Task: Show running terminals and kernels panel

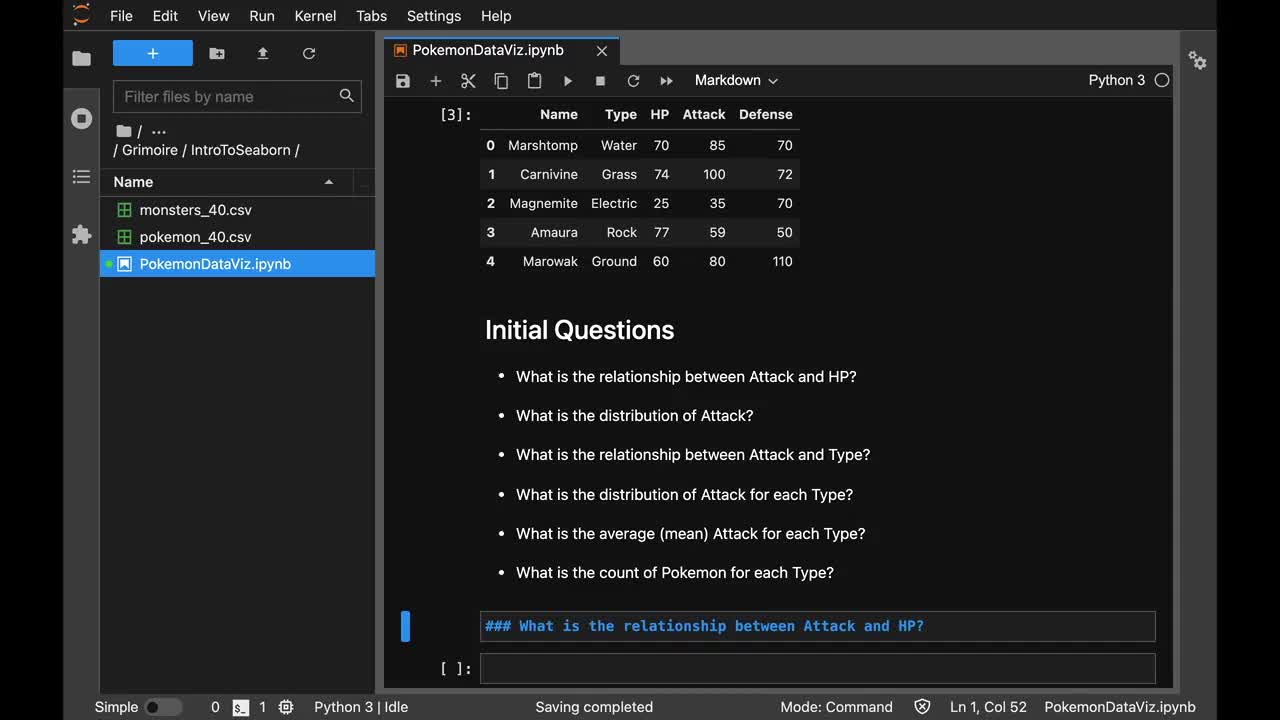Action: coord(82,119)
